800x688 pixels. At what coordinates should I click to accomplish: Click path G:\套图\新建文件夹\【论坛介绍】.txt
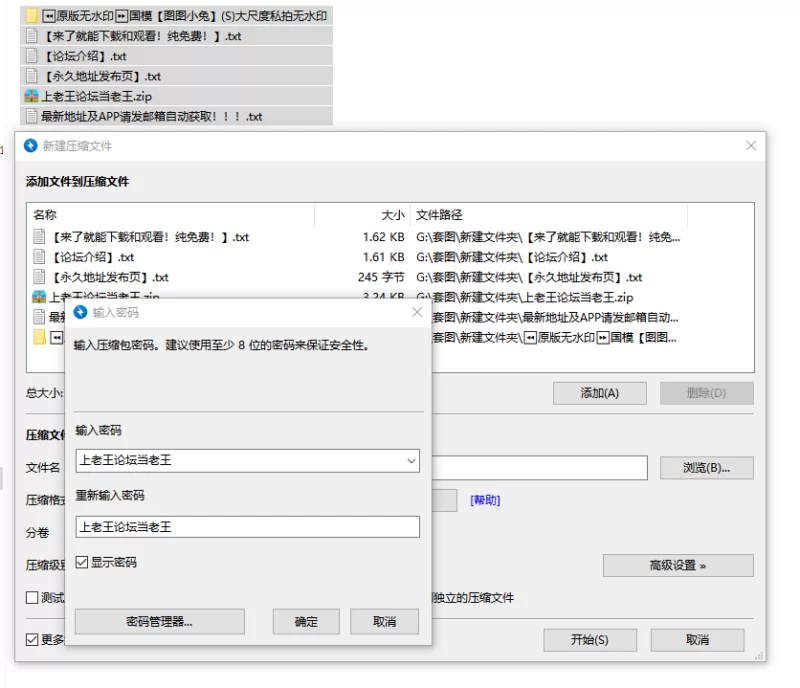click(512, 257)
